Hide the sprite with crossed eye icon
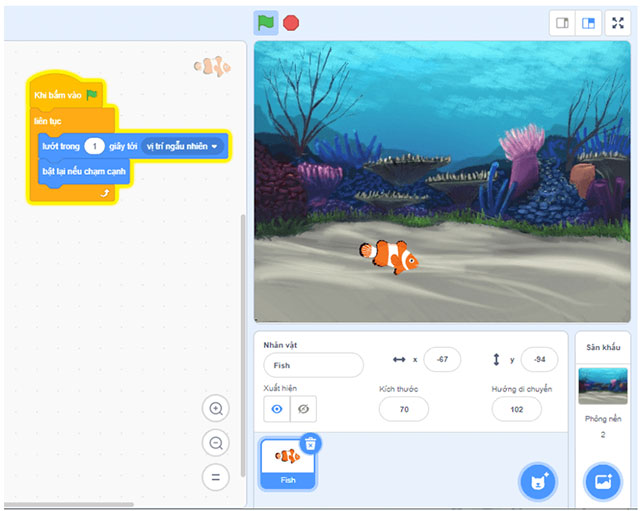This screenshot has width=640, height=511. pos(303,409)
